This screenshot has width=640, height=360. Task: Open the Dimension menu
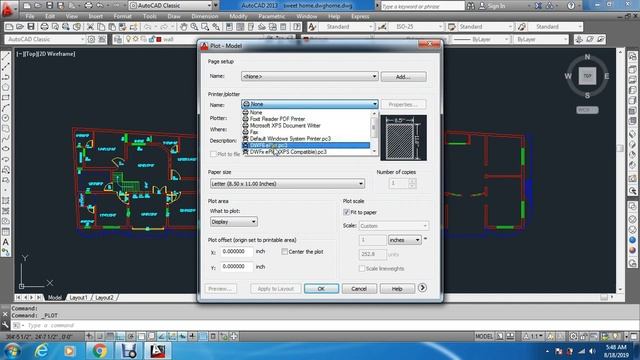point(204,16)
